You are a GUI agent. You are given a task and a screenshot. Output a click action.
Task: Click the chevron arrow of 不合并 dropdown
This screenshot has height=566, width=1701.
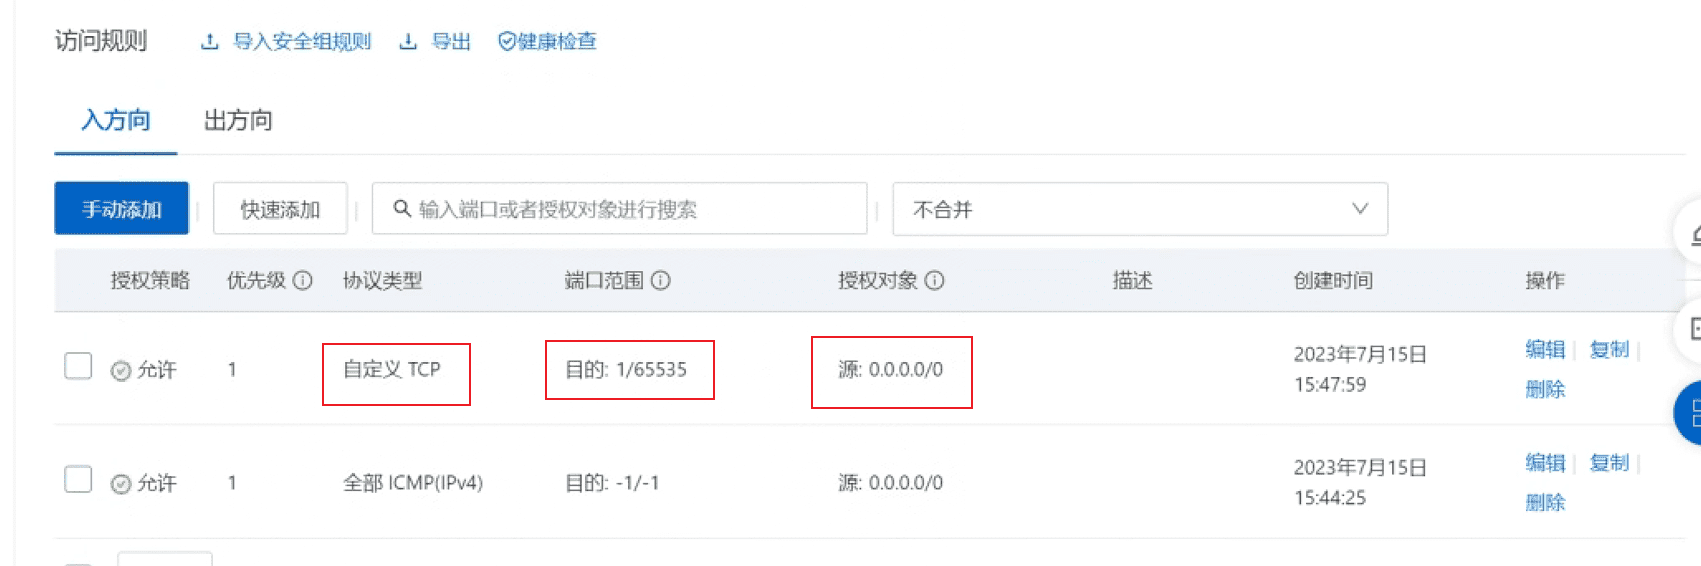[x=1360, y=209]
